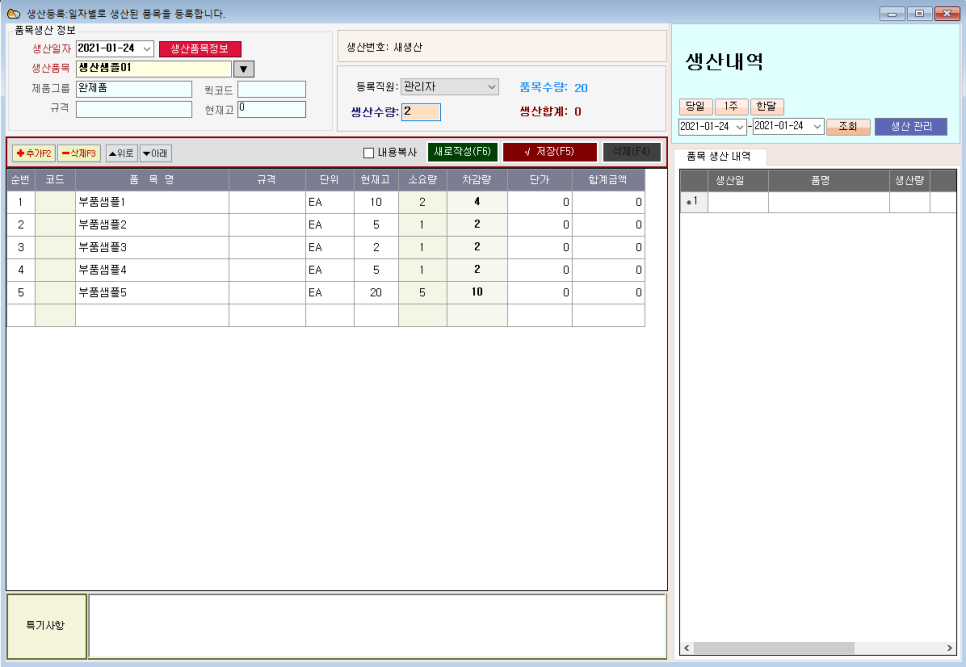
Task: Click the app icon in the title bar
Action: [x=13, y=14]
